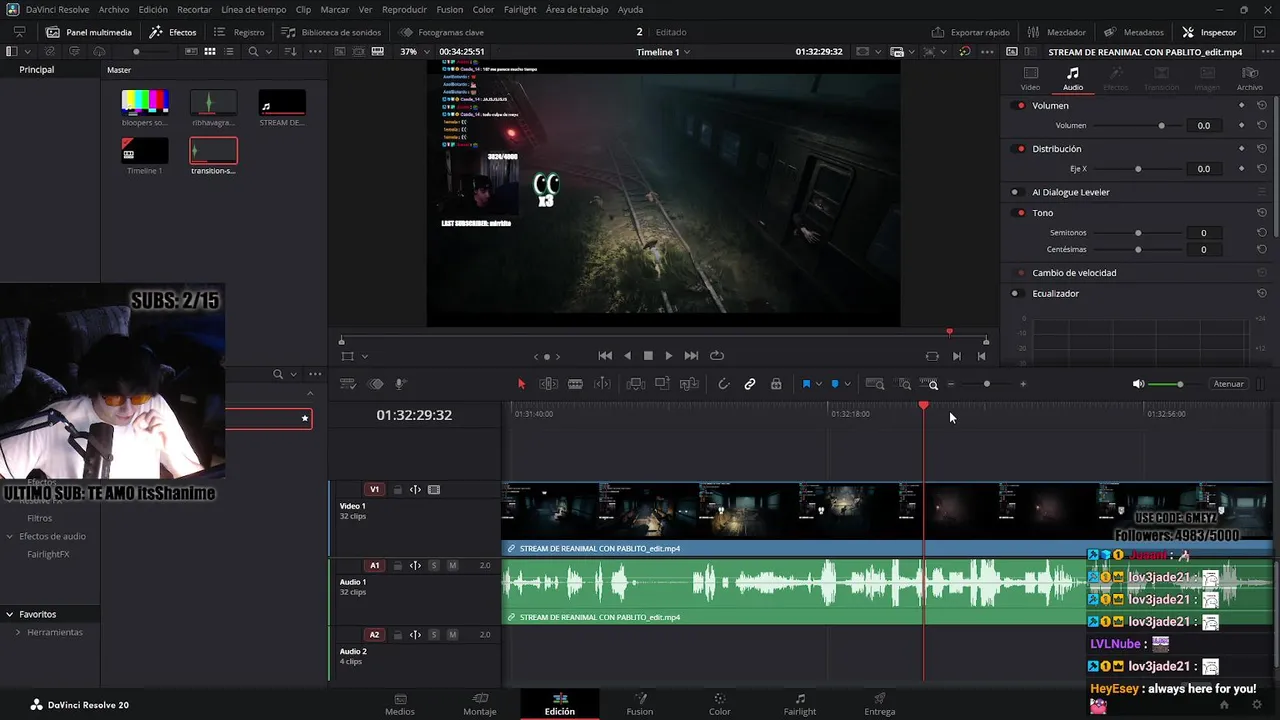The image size is (1280, 720).
Task: Open project settings gear in bottom-right corner
Action: pyautogui.click(x=1257, y=704)
